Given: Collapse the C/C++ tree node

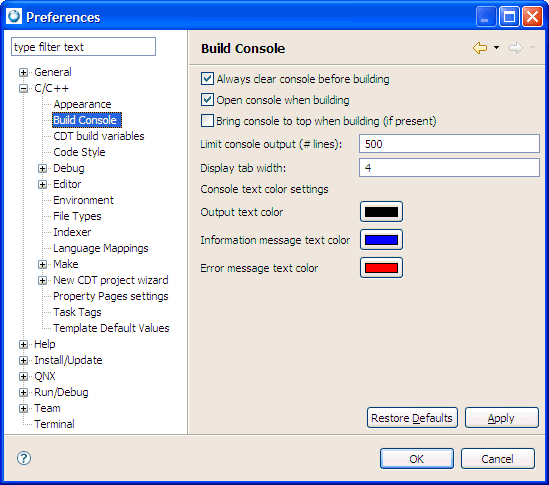Looking at the screenshot, I should 23,89.
